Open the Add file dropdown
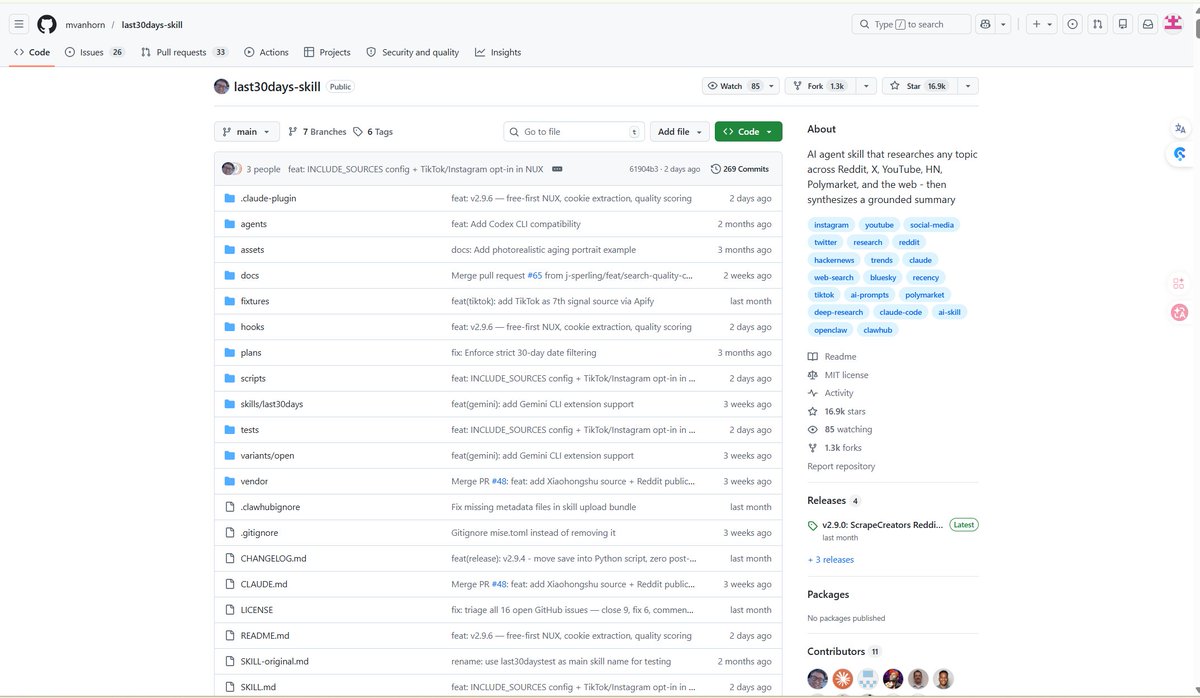The width and height of the screenshot is (1200, 698). [x=680, y=132]
